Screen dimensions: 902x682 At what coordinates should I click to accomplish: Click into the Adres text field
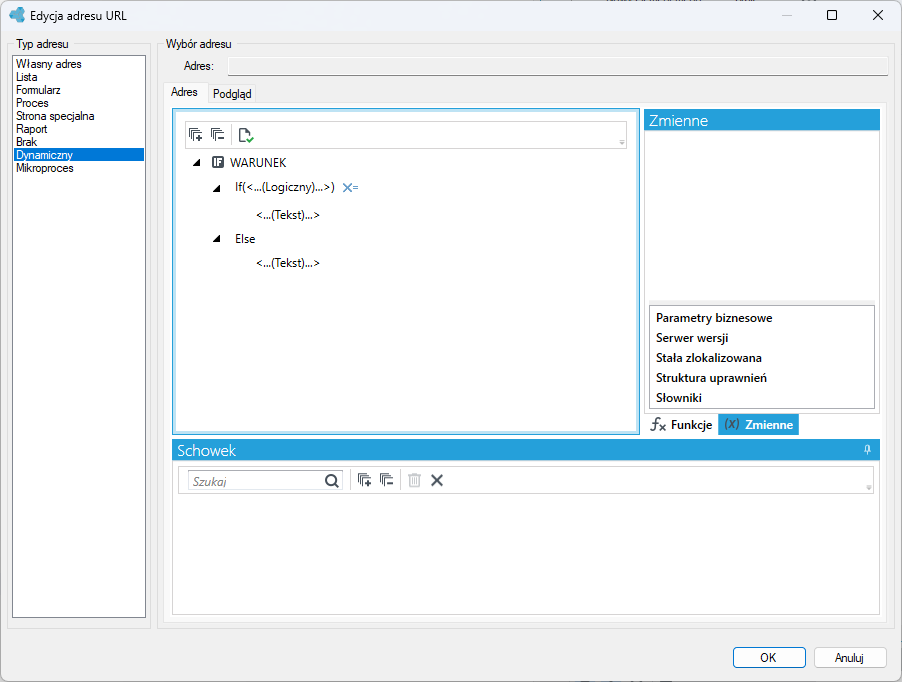pos(558,66)
